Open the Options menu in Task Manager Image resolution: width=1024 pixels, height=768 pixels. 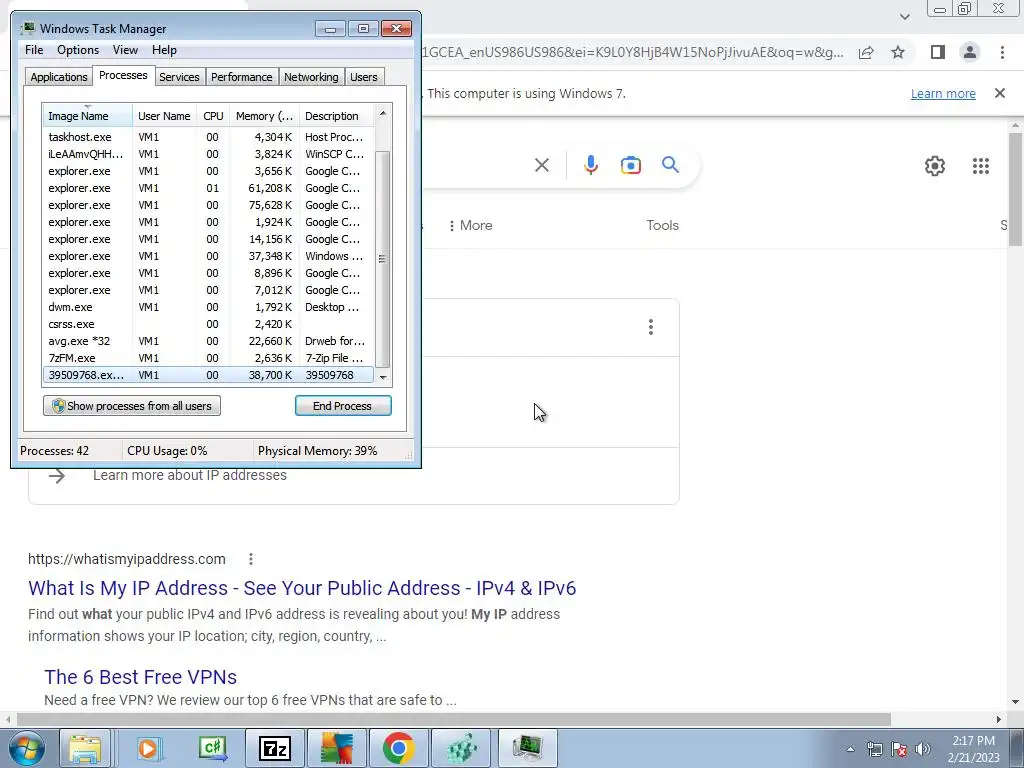coord(78,50)
